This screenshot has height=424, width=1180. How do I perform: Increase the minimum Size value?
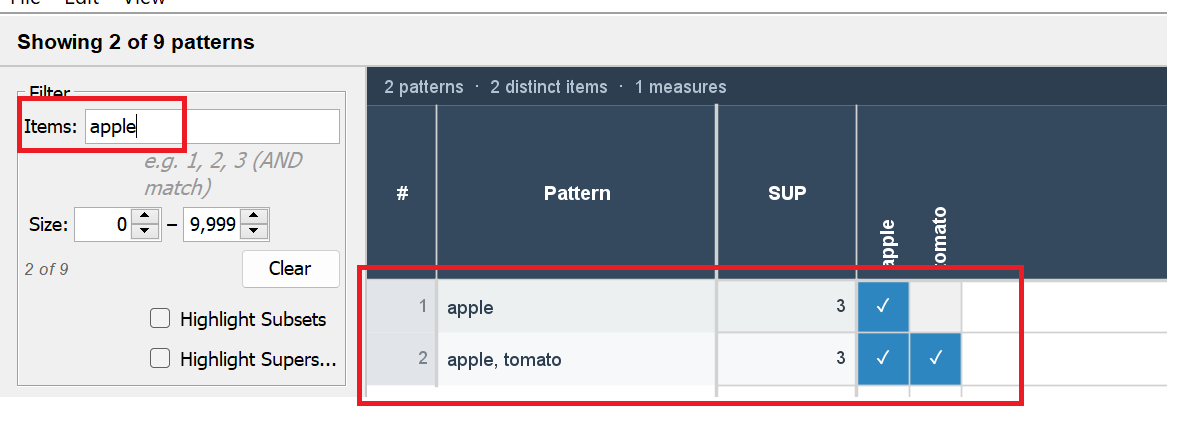(146, 217)
